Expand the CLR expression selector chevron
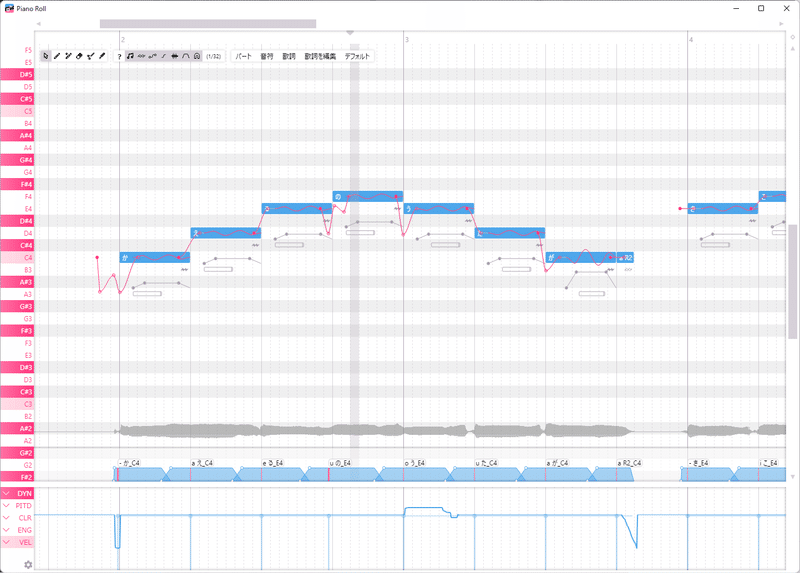 pyautogui.click(x=6, y=518)
